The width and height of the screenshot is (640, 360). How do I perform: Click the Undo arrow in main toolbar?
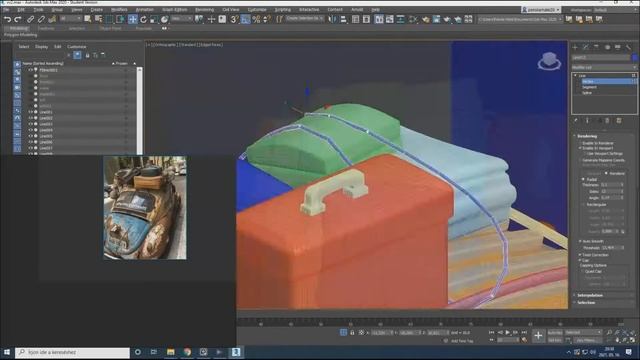tap(7, 19)
